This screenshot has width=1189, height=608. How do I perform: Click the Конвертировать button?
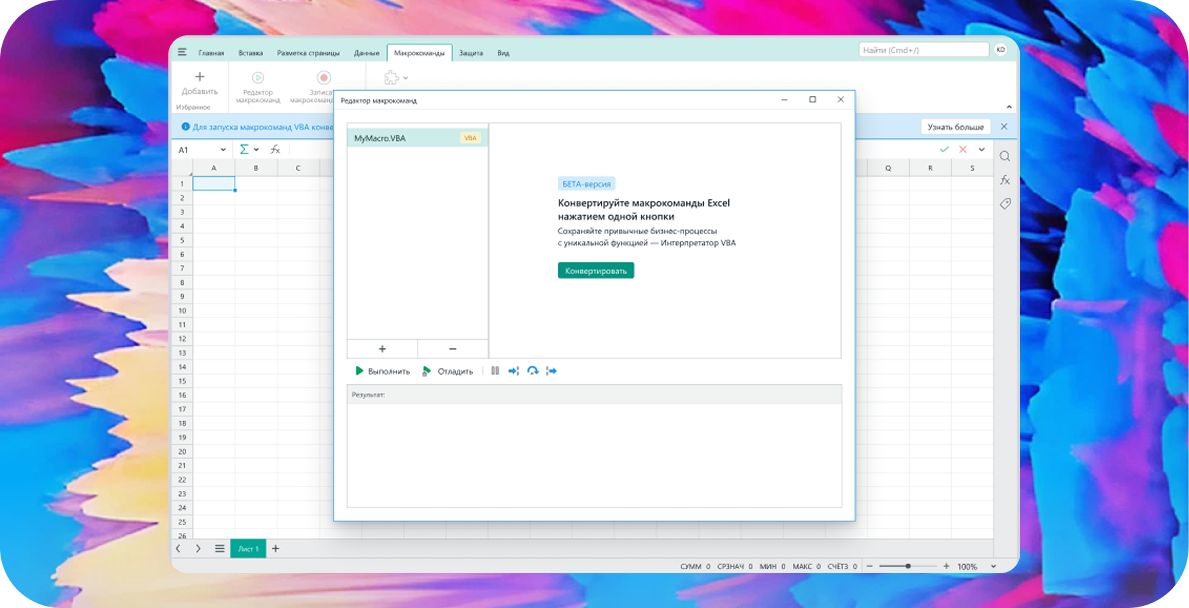coord(596,271)
